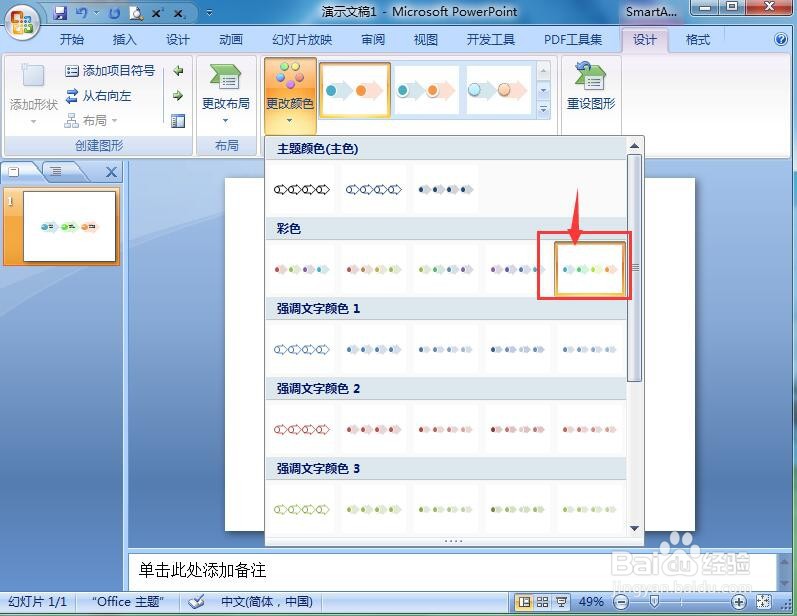This screenshot has width=797, height=616.
Task: Click 重设图形 button
Action: click(591, 86)
